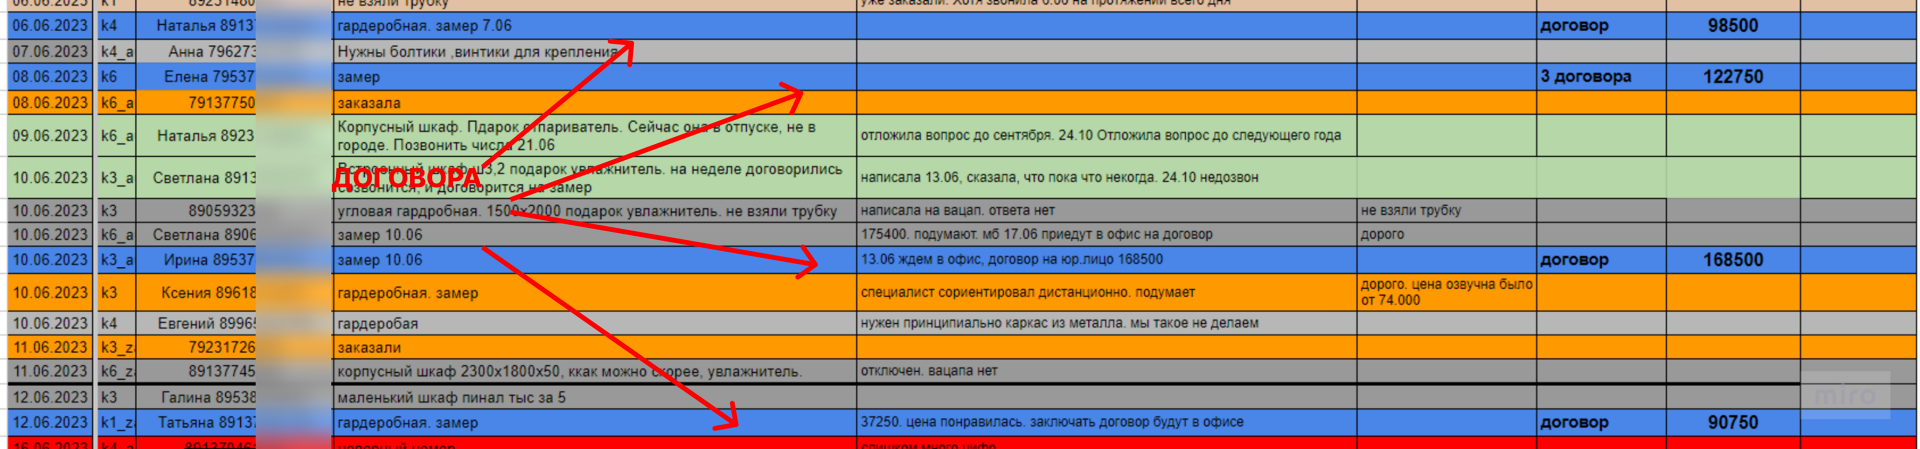1920x449 pixels.
Task: Select the 90750 amount cell
Action: [x=1732, y=423]
